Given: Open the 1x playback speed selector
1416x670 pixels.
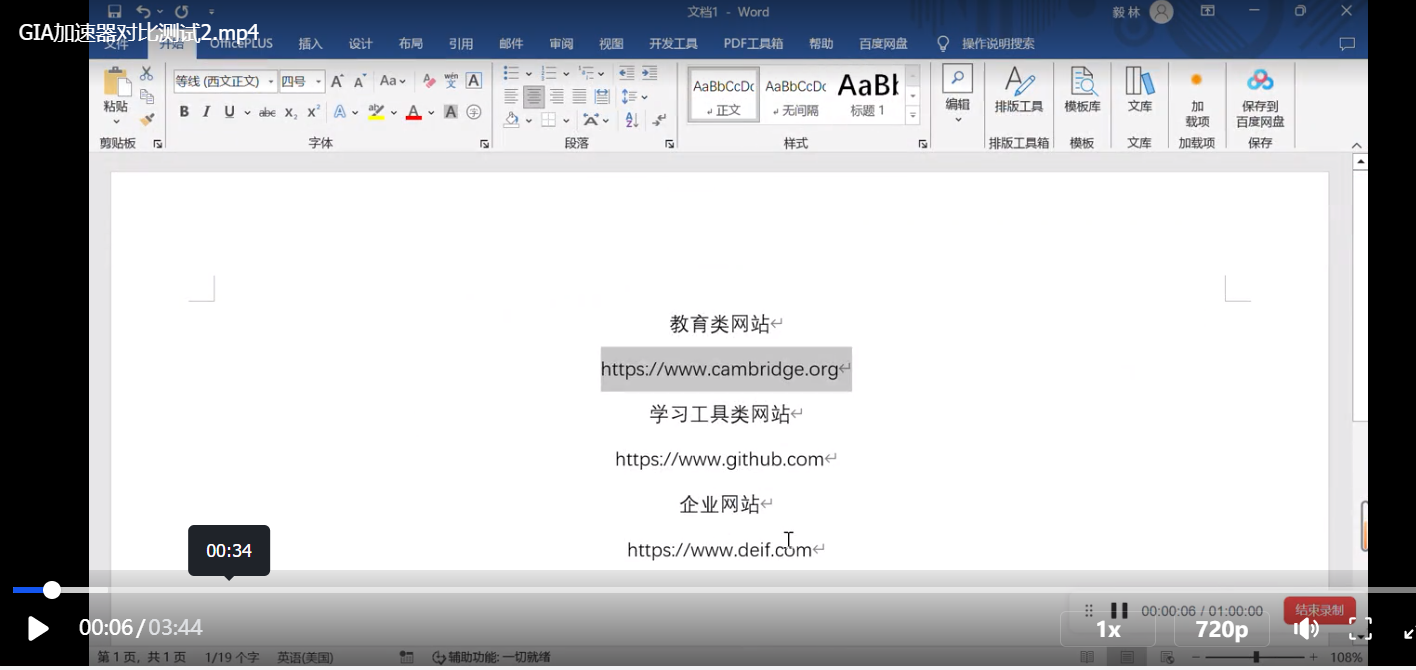Looking at the screenshot, I should pos(1108,630).
